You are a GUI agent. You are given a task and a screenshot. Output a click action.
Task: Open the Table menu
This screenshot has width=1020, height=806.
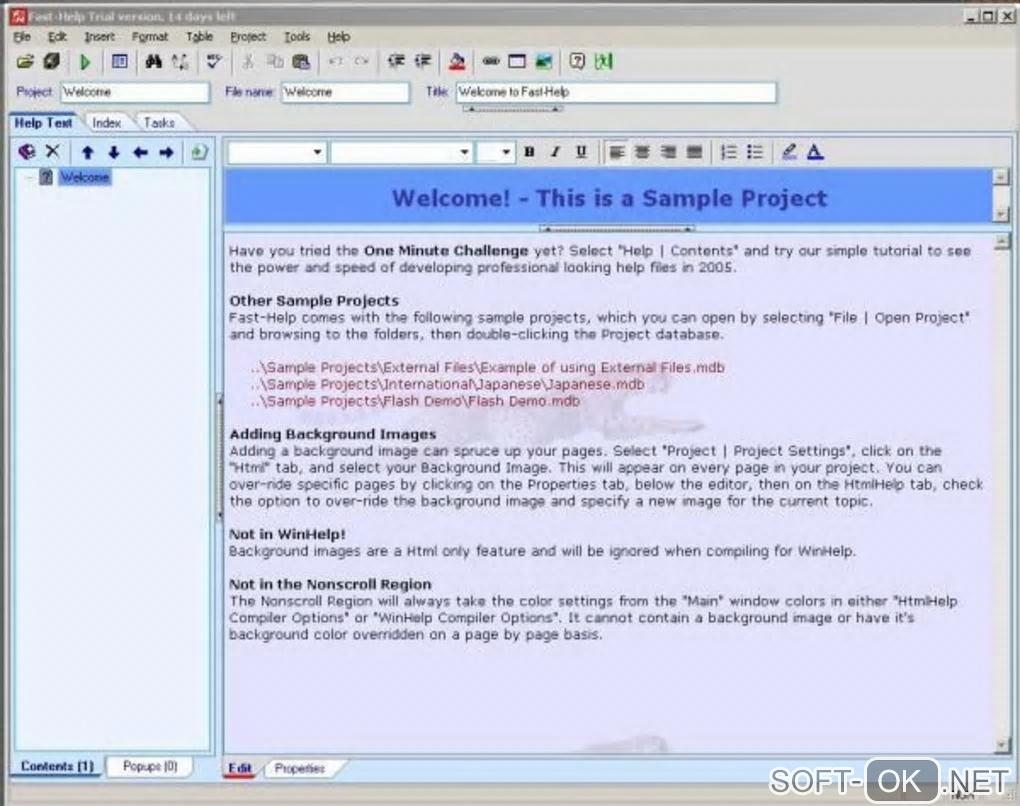(x=199, y=36)
